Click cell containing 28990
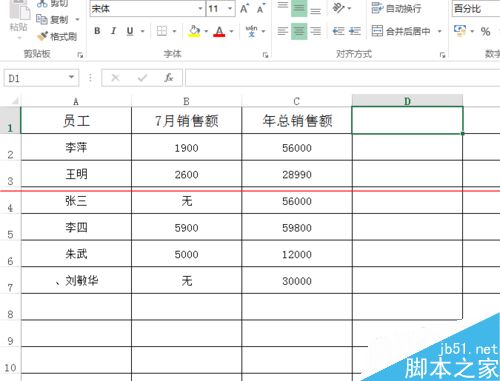Viewport: 500px width, 381px height. [297, 174]
